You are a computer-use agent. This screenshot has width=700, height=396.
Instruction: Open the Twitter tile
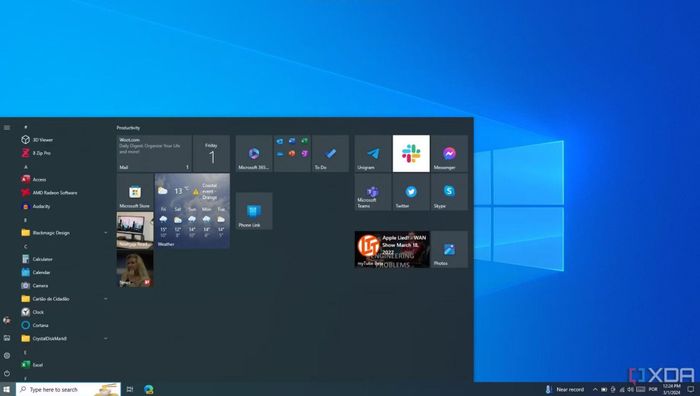411,192
